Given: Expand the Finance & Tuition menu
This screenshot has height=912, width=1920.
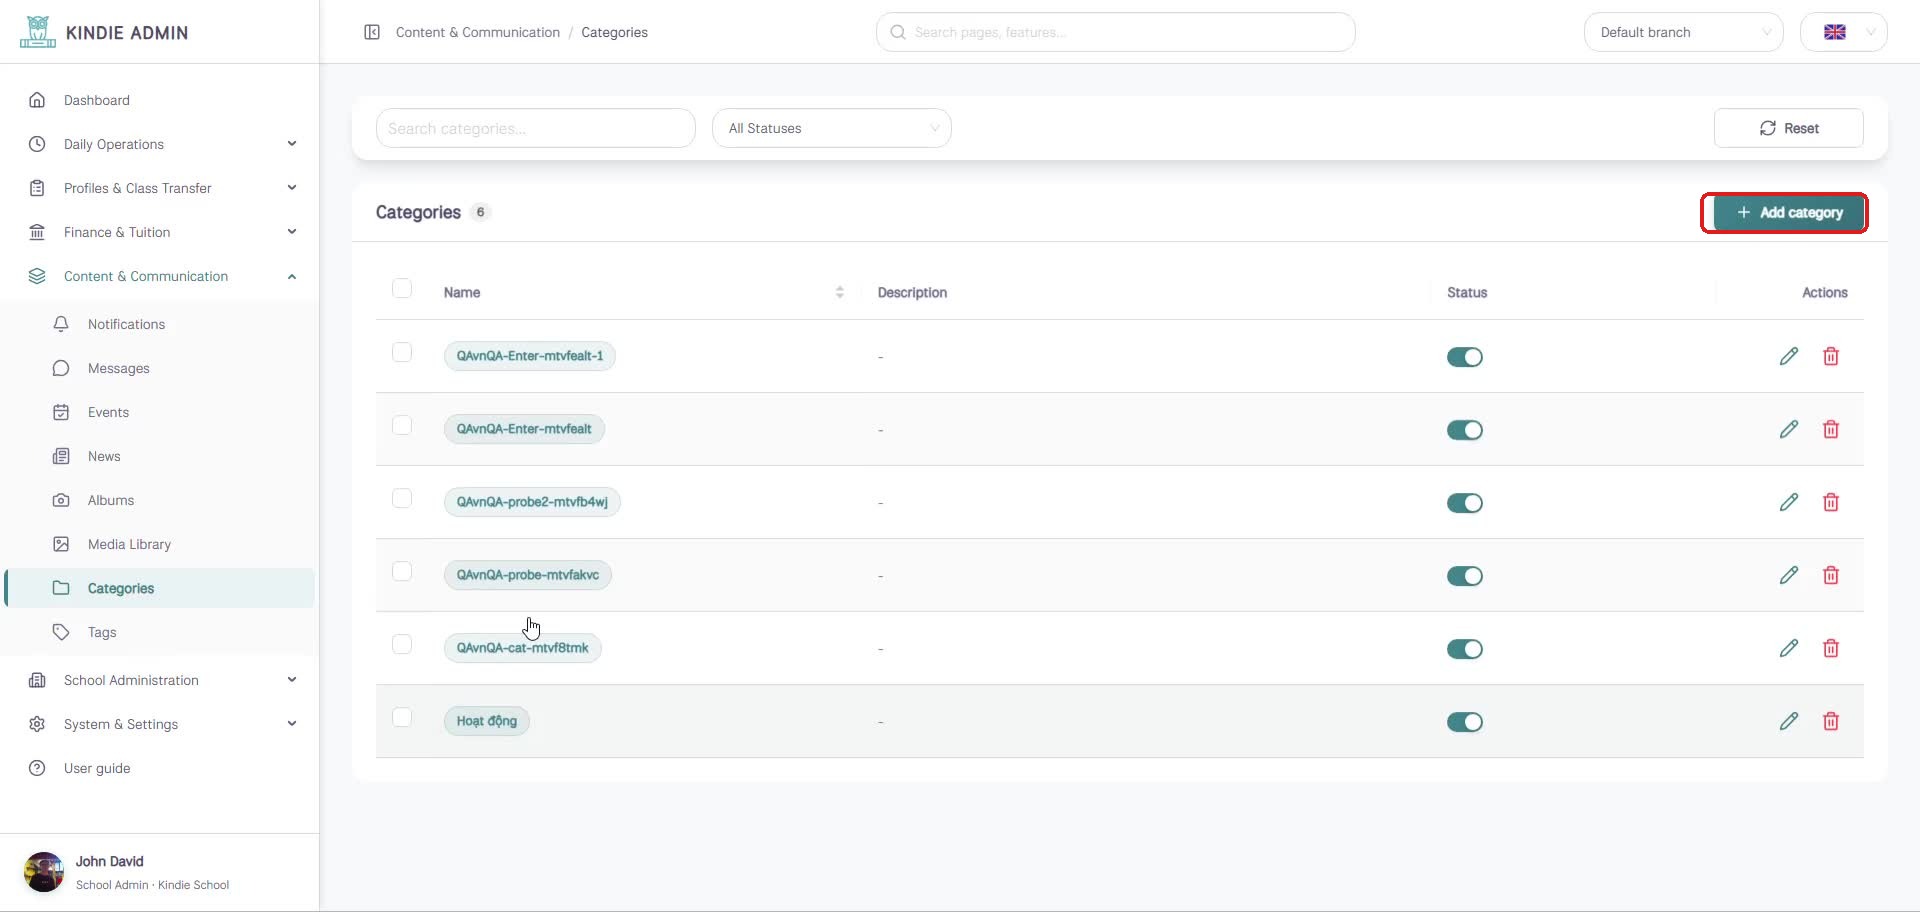Looking at the screenshot, I should pyautogui.click(x=160, y=232).
